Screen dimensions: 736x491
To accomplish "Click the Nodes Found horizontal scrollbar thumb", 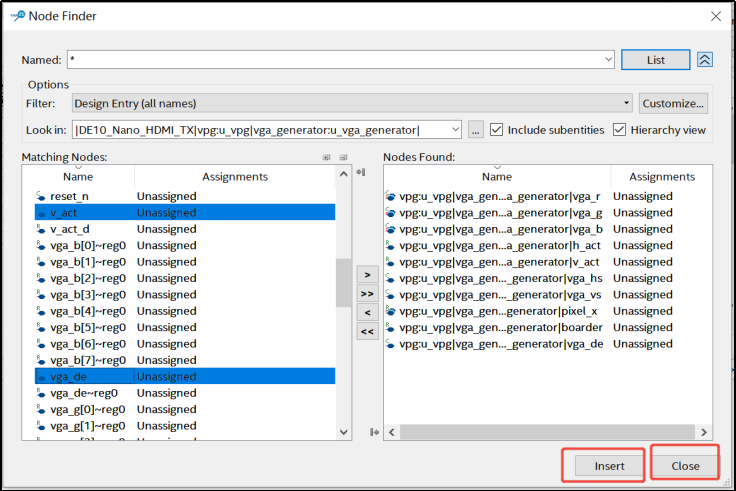I will tap(547, 432).
